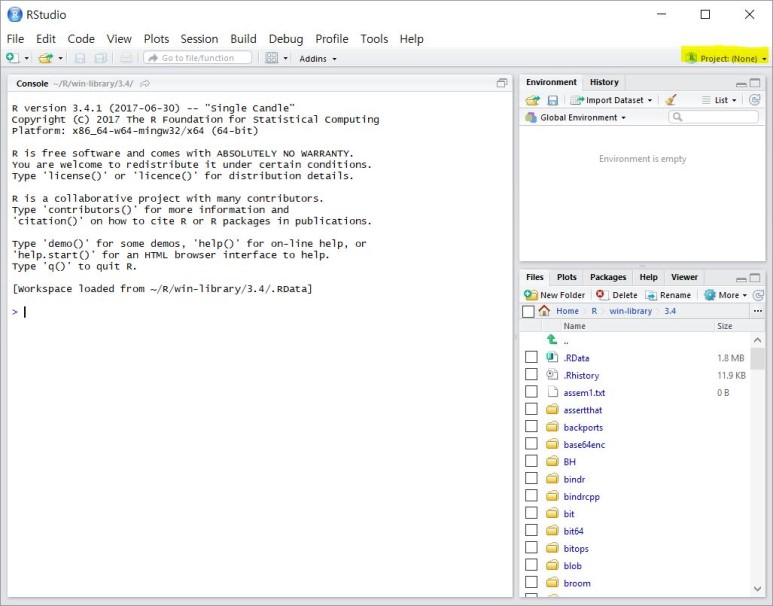Click the .Rhistory file icon
Image resolution: width=773 pixels, height=606 pixels.
[552, 375]
